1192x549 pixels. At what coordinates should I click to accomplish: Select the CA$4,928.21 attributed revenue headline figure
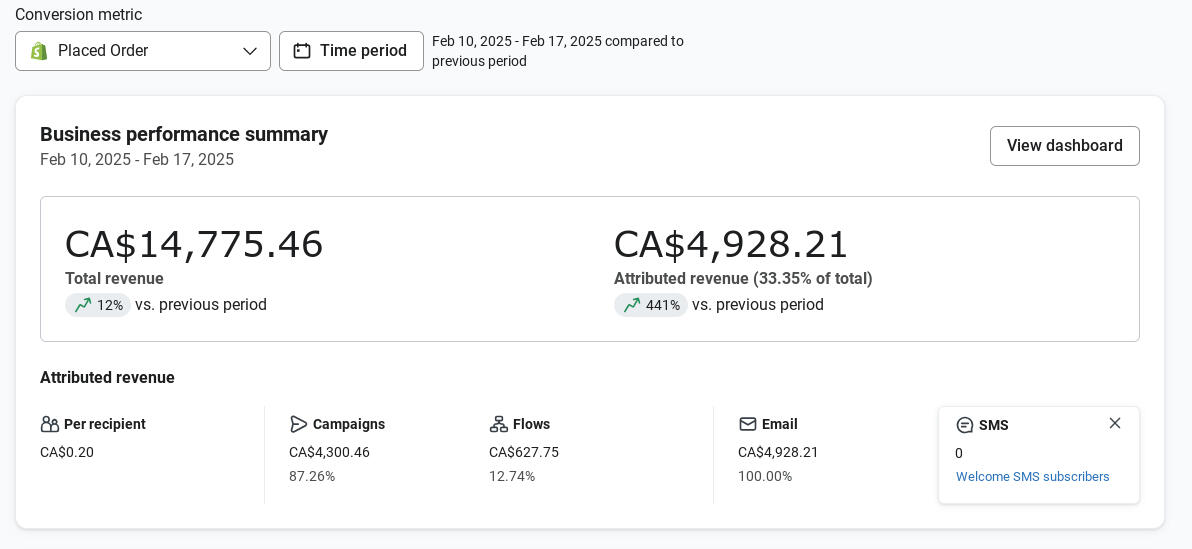pos(731,244)
